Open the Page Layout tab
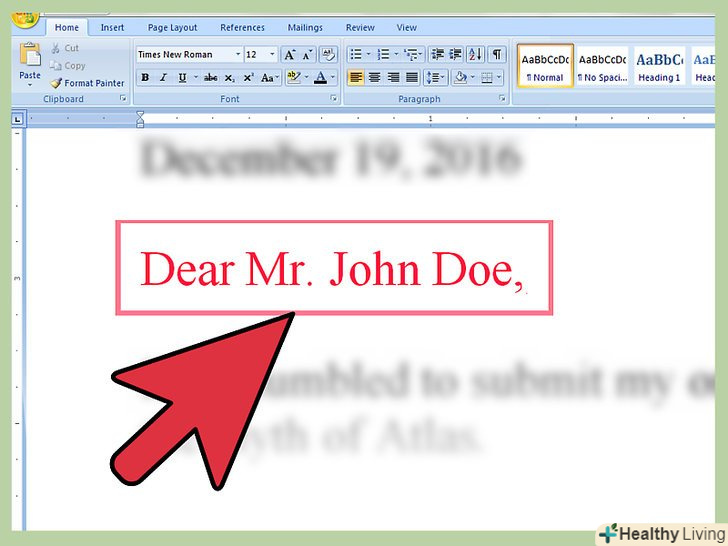Viewport: 728px width, 546px height. (x=172, y=27)
